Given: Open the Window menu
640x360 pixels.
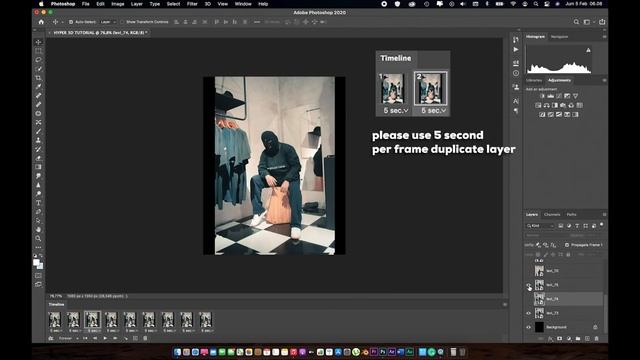Looking at the screenshot, I should (243, 4).
